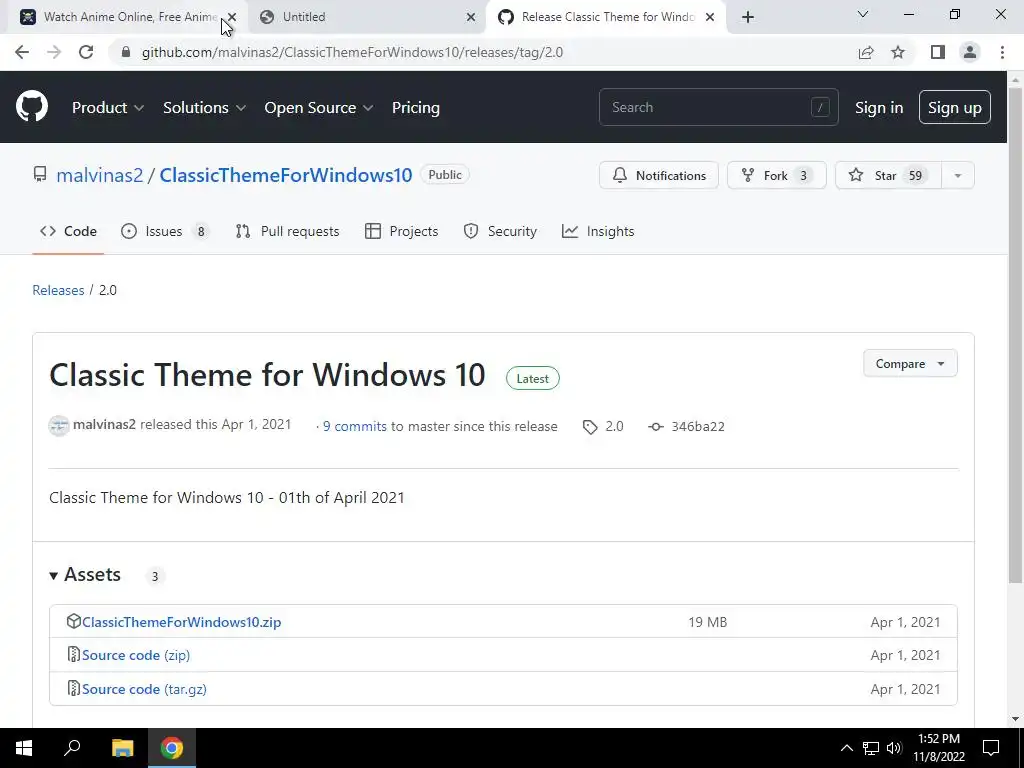Reload the page with the refresh icon
1024x768 pixels.
click(86, 52)
